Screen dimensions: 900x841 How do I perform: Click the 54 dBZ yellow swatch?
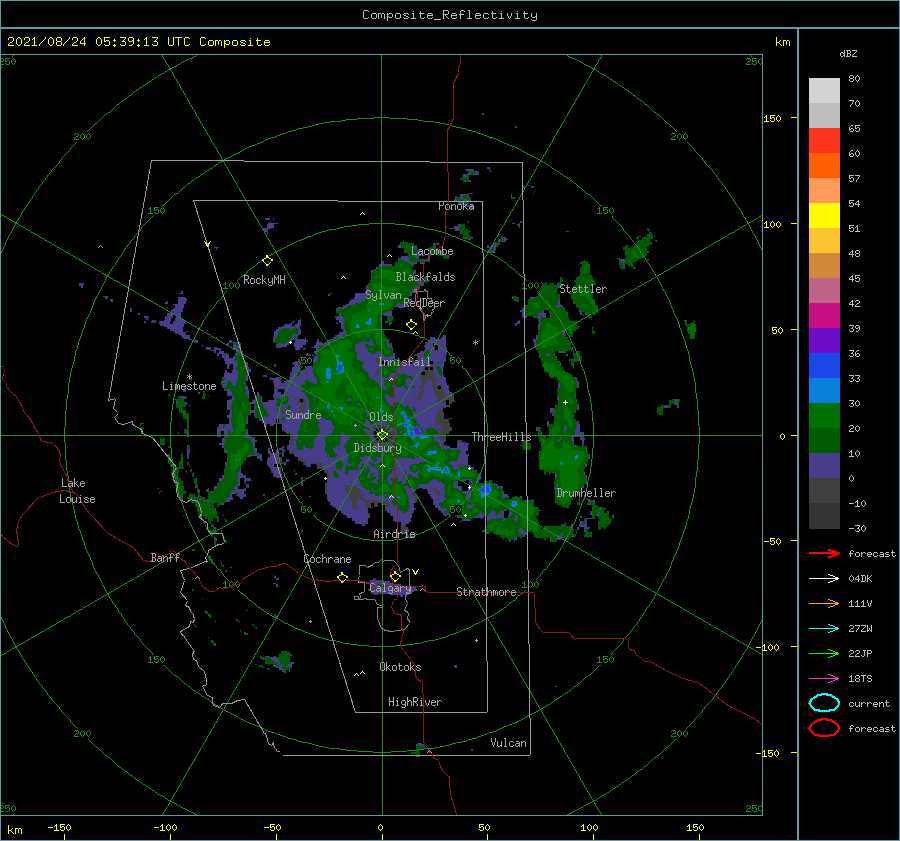click(x=824, y=215)
